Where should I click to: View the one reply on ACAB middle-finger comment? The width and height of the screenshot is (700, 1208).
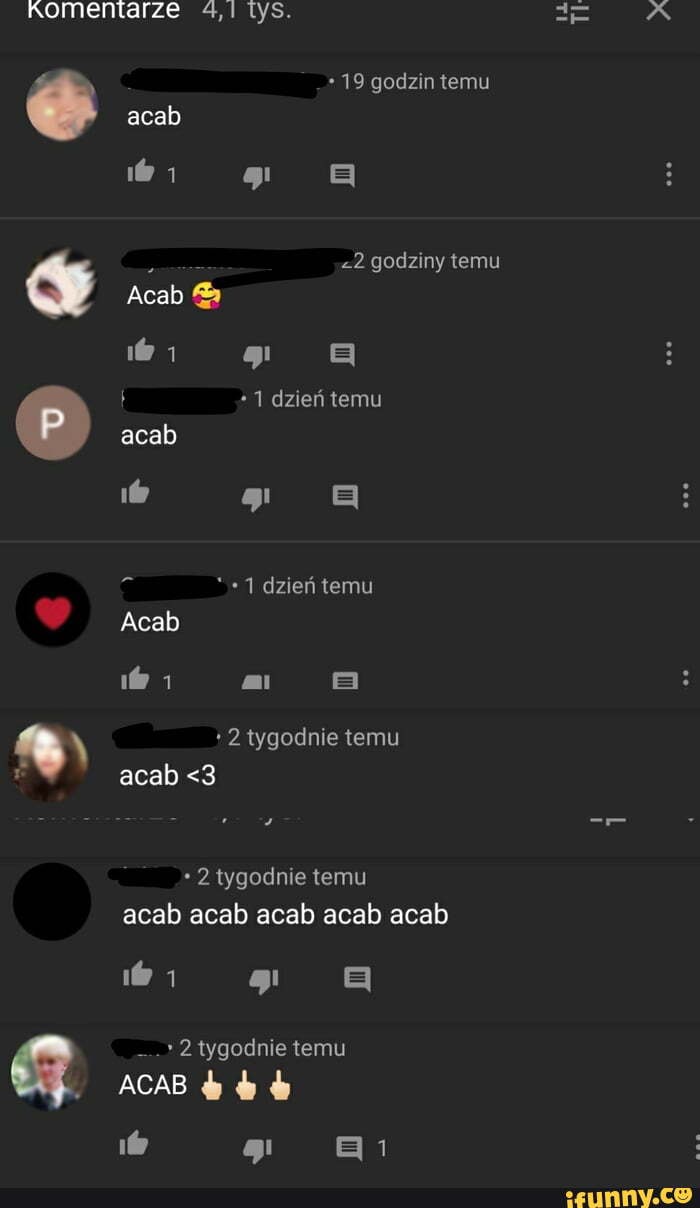point(362,1149)
